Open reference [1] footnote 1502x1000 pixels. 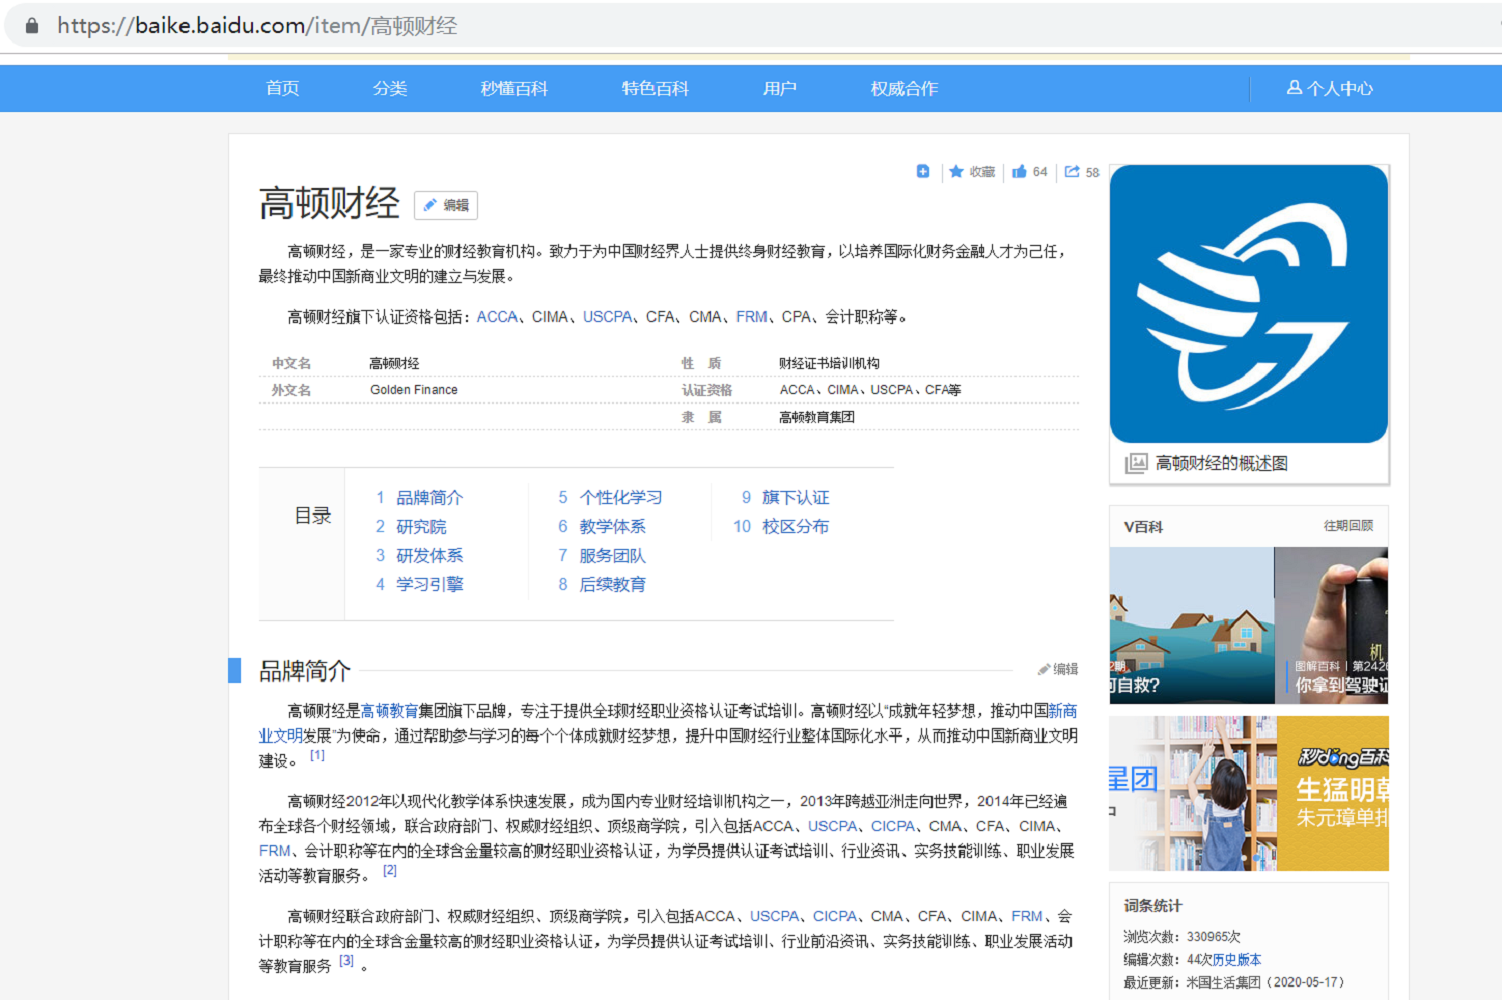(317, 756)
